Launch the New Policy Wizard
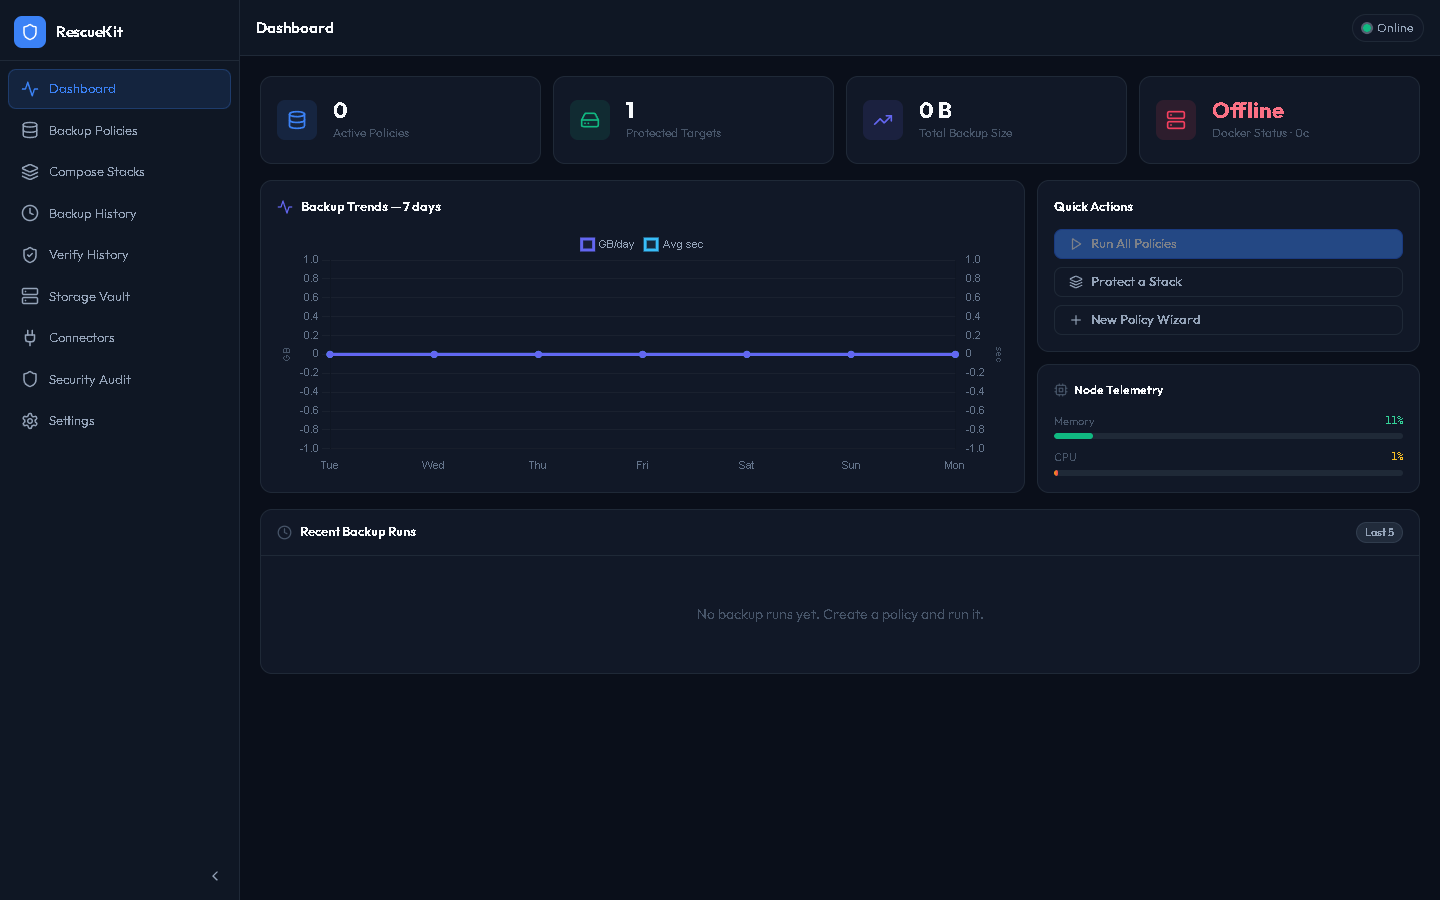 click(1228, 320)
